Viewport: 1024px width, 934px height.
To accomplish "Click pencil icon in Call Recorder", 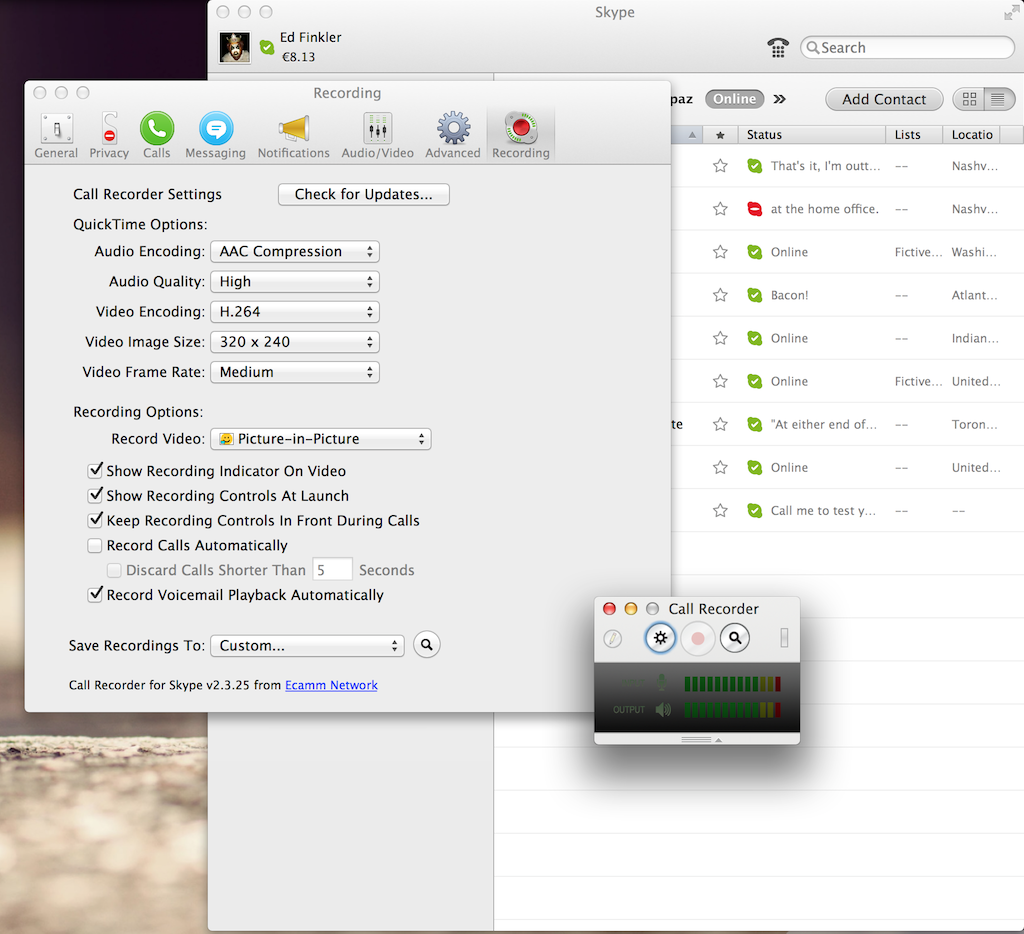I will pyautogui.click(x=613, y=638).
